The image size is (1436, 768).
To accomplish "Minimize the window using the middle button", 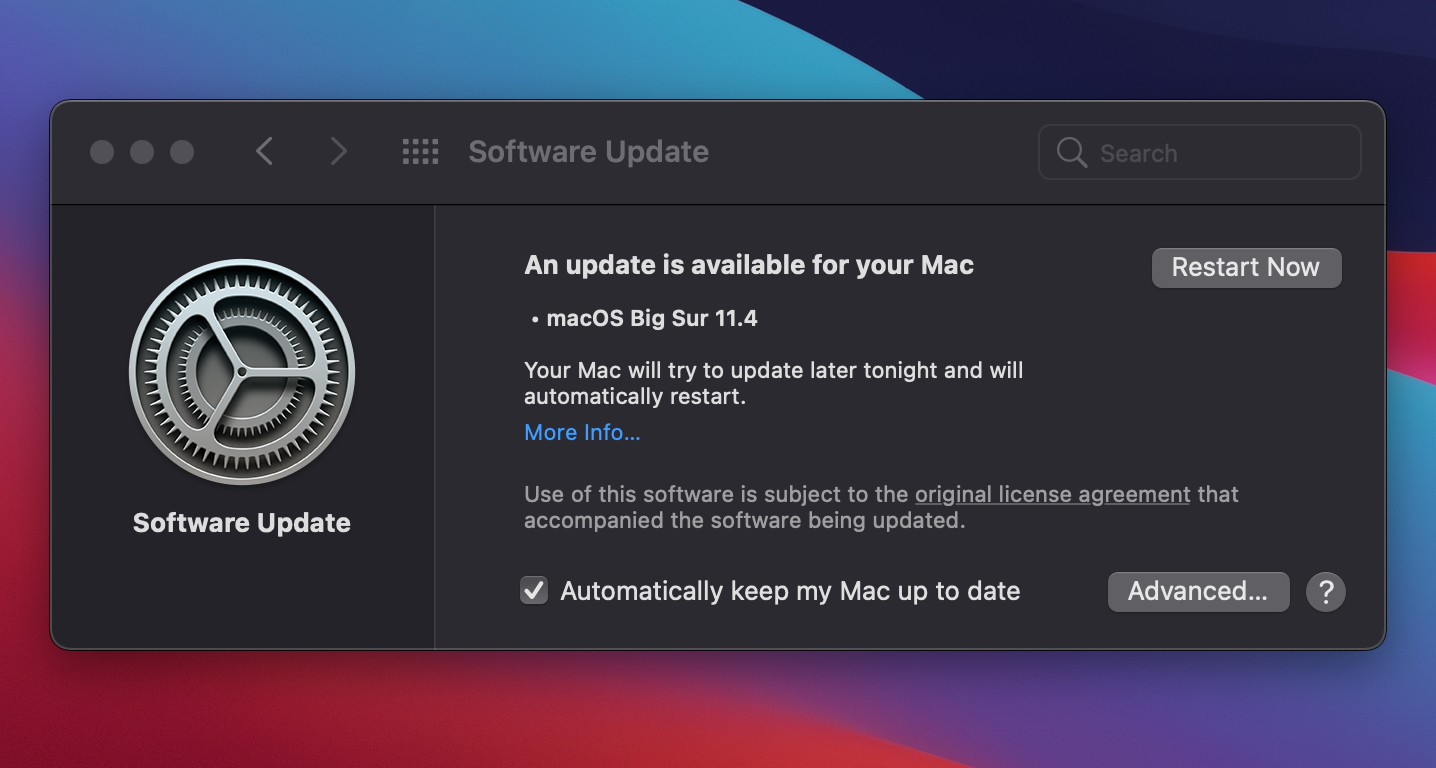I will coord(142,152).
